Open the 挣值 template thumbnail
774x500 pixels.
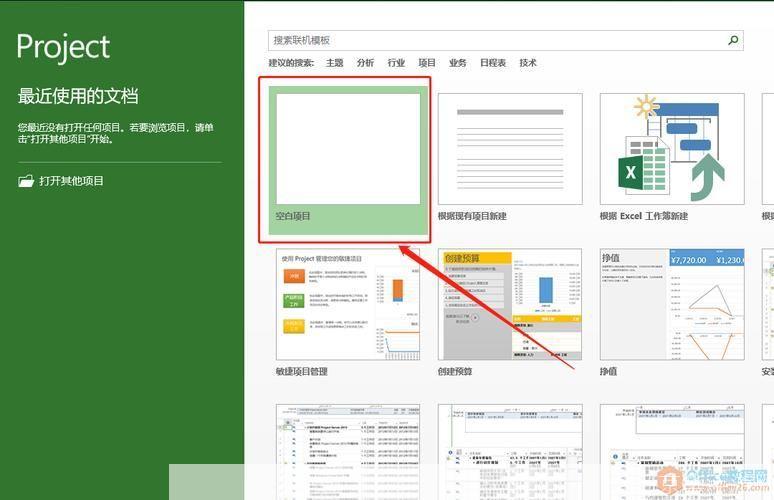point(672,304)
